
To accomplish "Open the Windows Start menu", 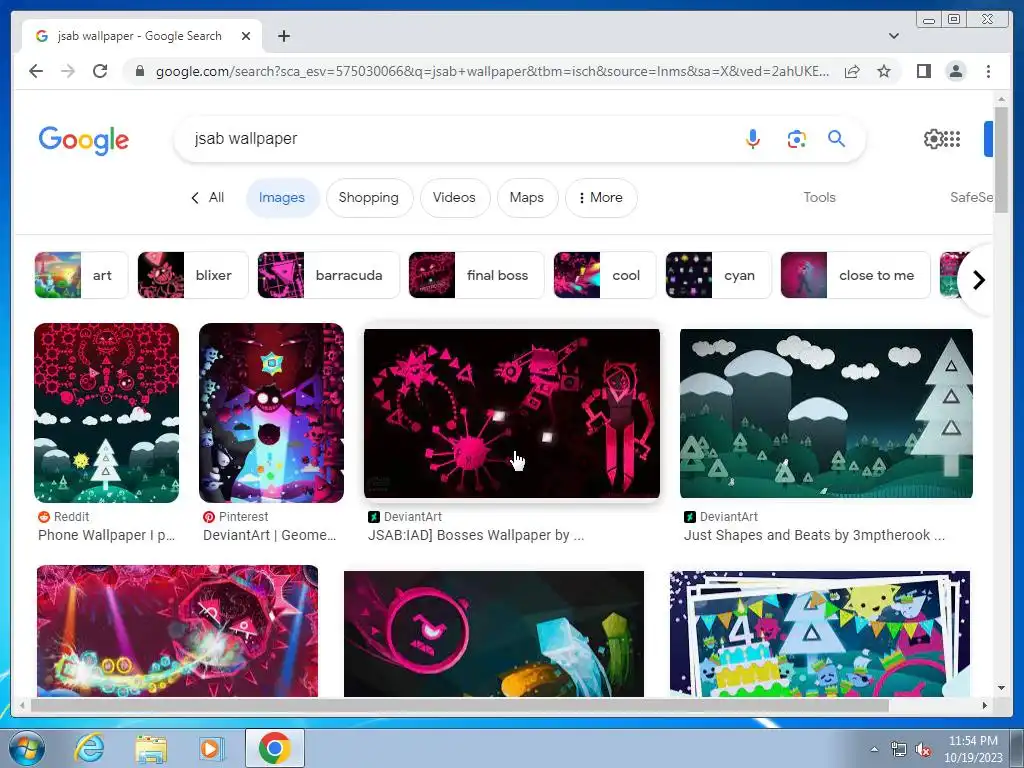I will tap(26, 748).
